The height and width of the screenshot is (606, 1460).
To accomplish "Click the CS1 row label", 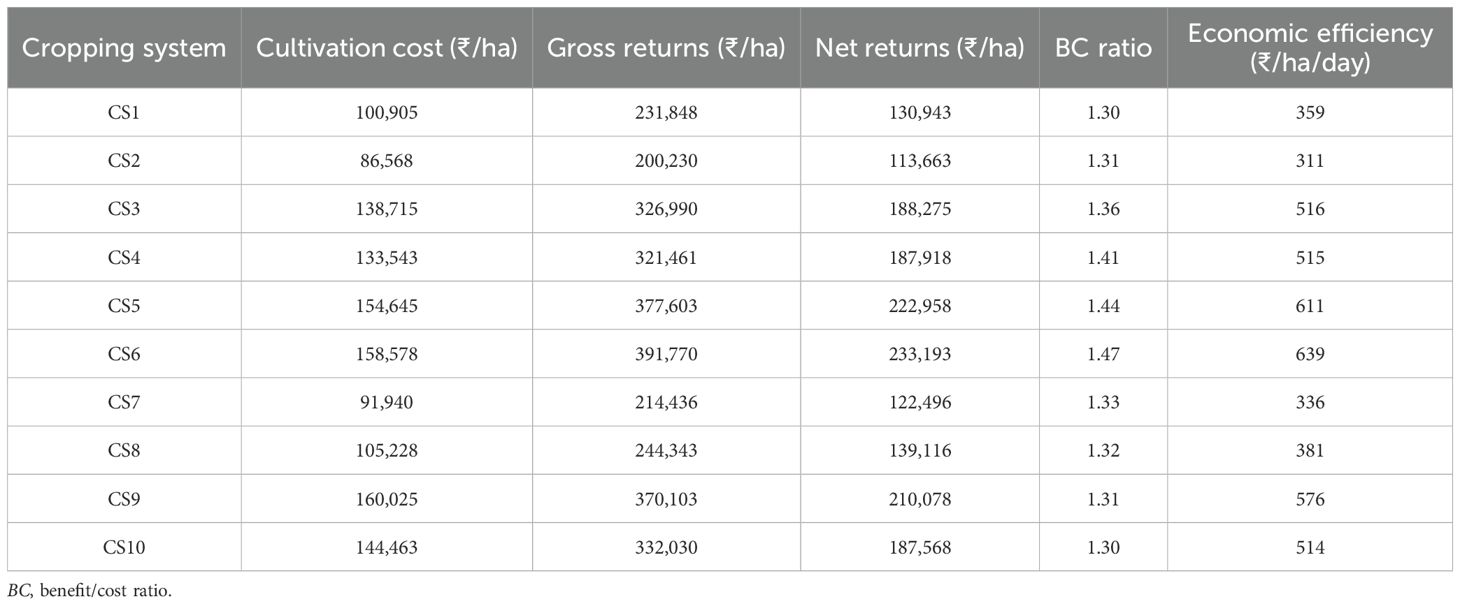I will click(x=124, y=113).
